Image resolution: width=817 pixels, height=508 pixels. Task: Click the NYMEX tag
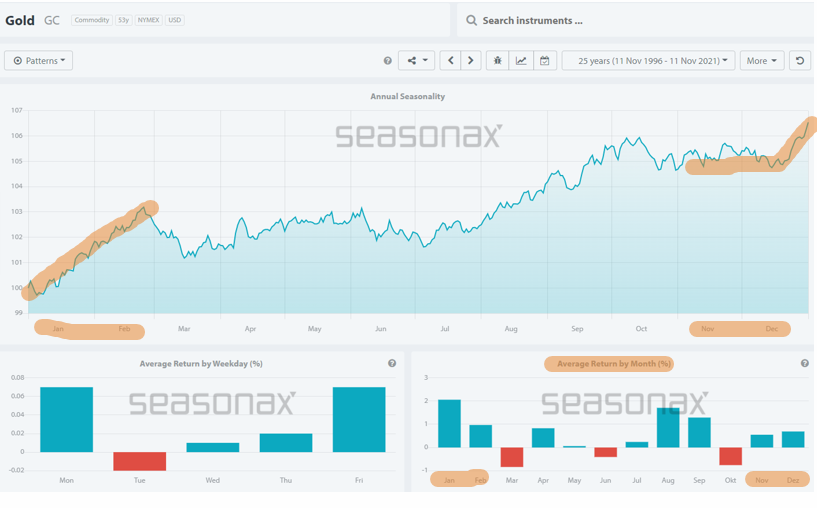[x=148, y=20]
